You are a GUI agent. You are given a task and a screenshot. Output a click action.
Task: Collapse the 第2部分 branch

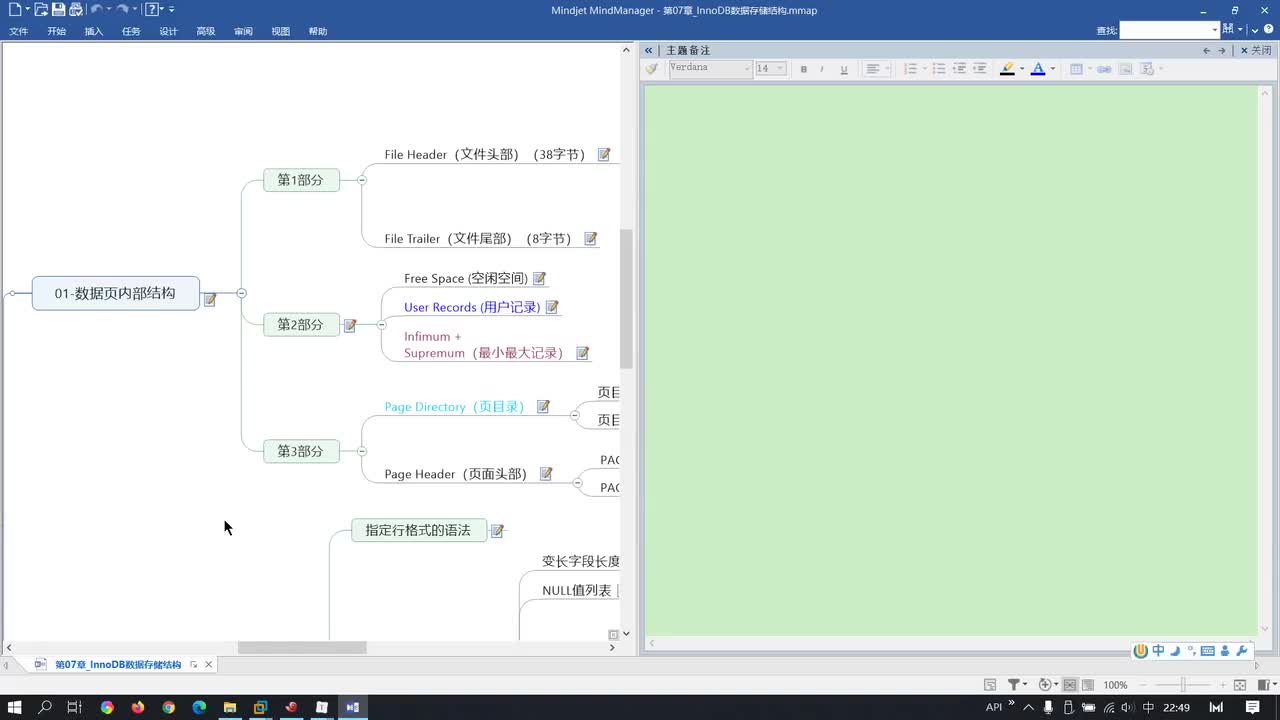point(382,325)
